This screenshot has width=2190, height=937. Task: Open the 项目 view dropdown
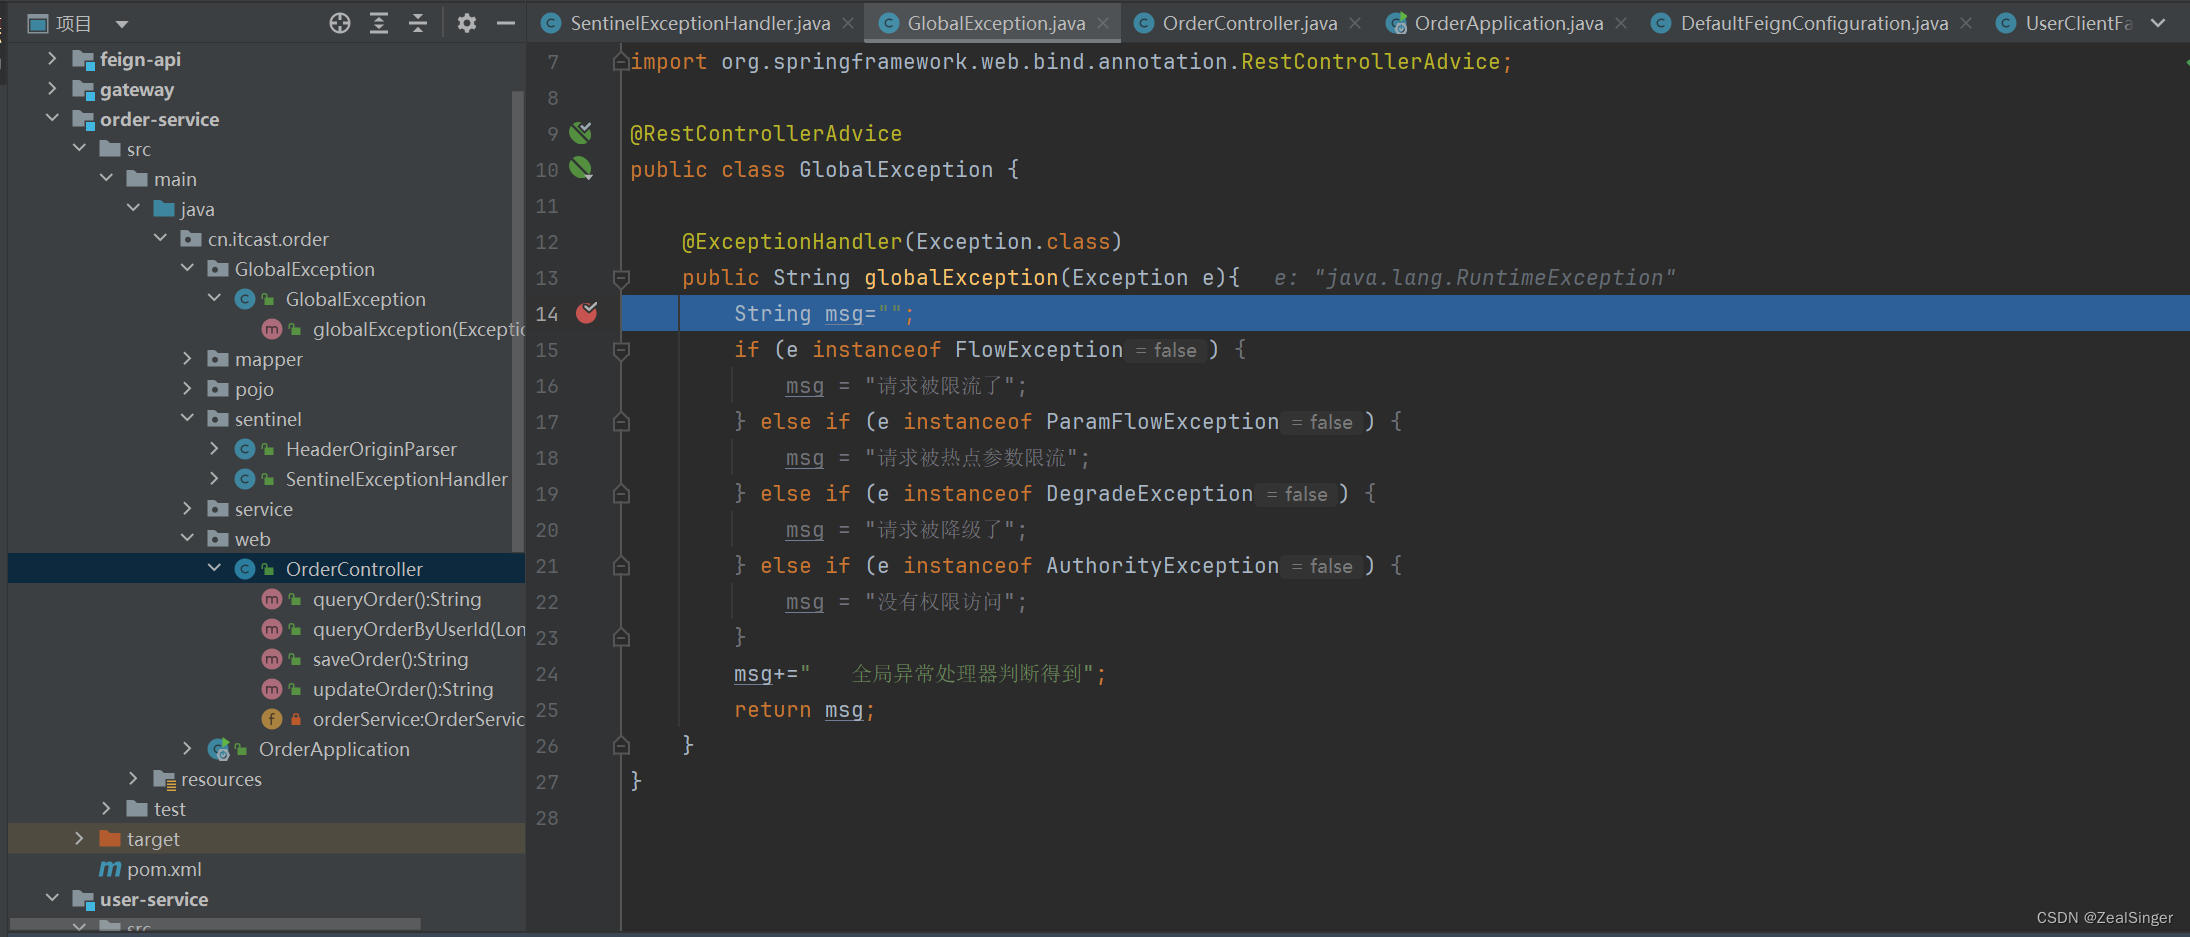click(122, 22)
